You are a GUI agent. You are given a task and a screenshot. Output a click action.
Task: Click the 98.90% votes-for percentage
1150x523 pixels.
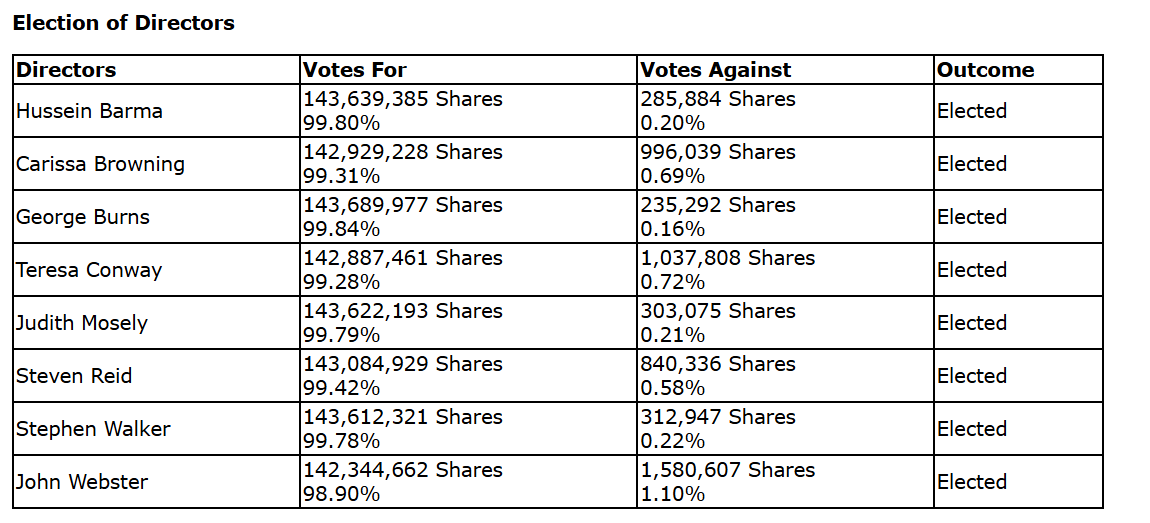pyautogui.click(x=341, y=494)
